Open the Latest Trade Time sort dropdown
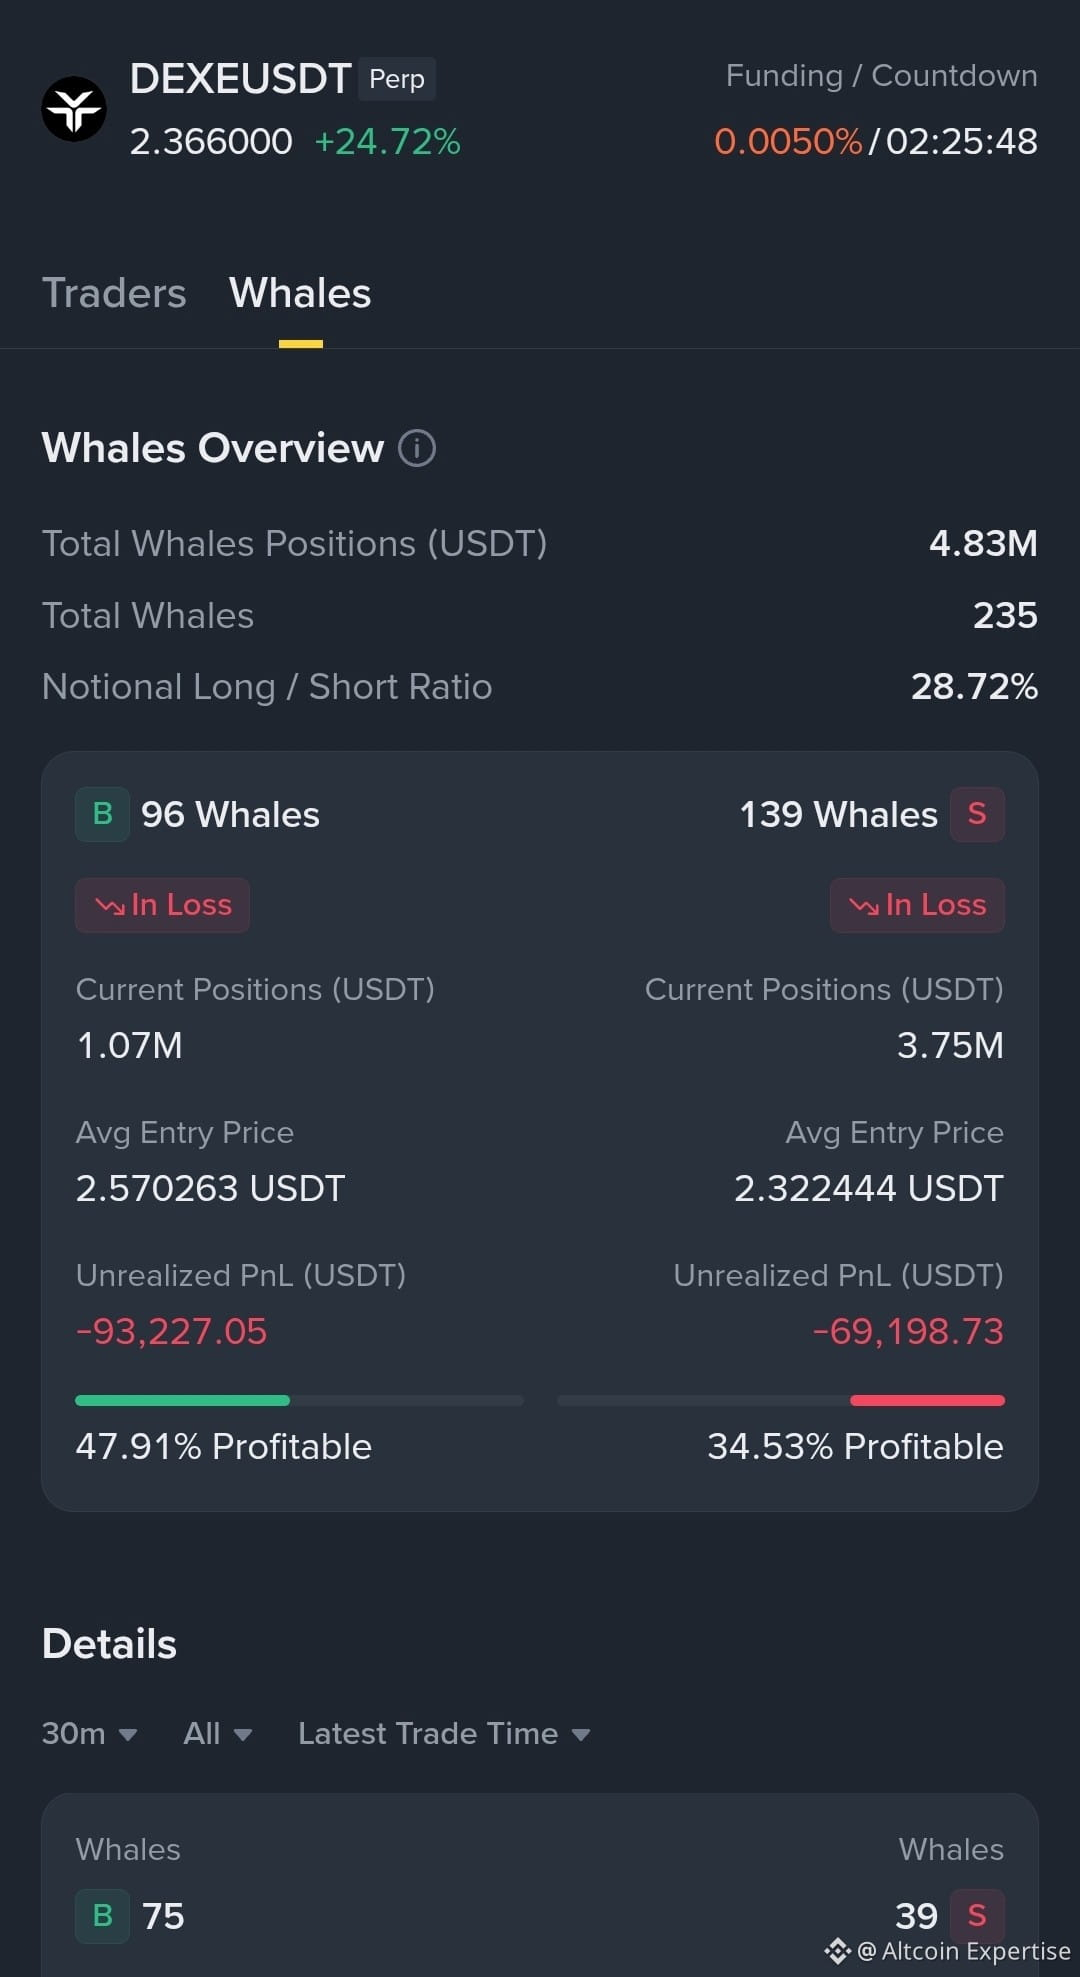Screen dimensions: 1080x1977 click(445, 1733)
